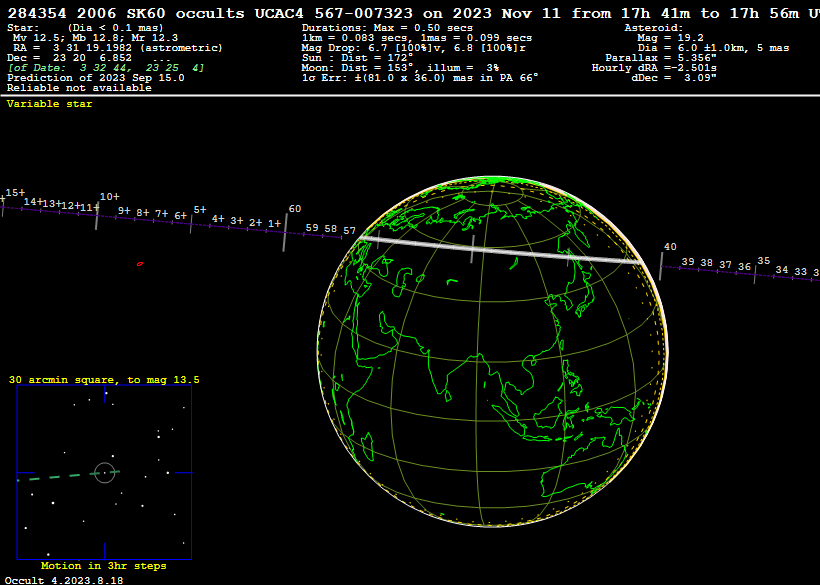The image size is (820, 585).
Task: Click 'Durations: Max = 0.50 secs'
Action: point(387,28)
